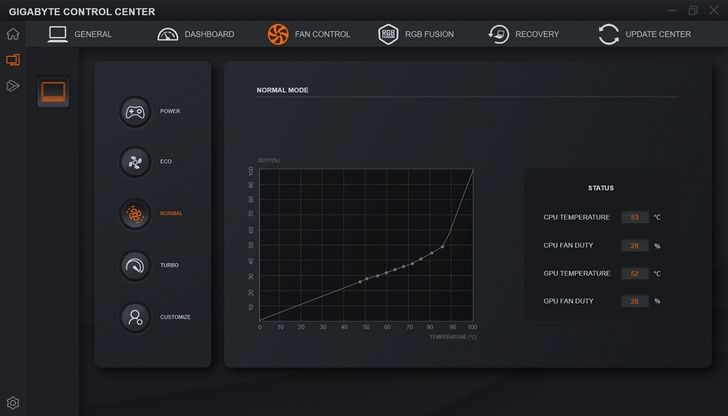Select the Fan Control tab

pyautogui.click(x=309, y=34)
